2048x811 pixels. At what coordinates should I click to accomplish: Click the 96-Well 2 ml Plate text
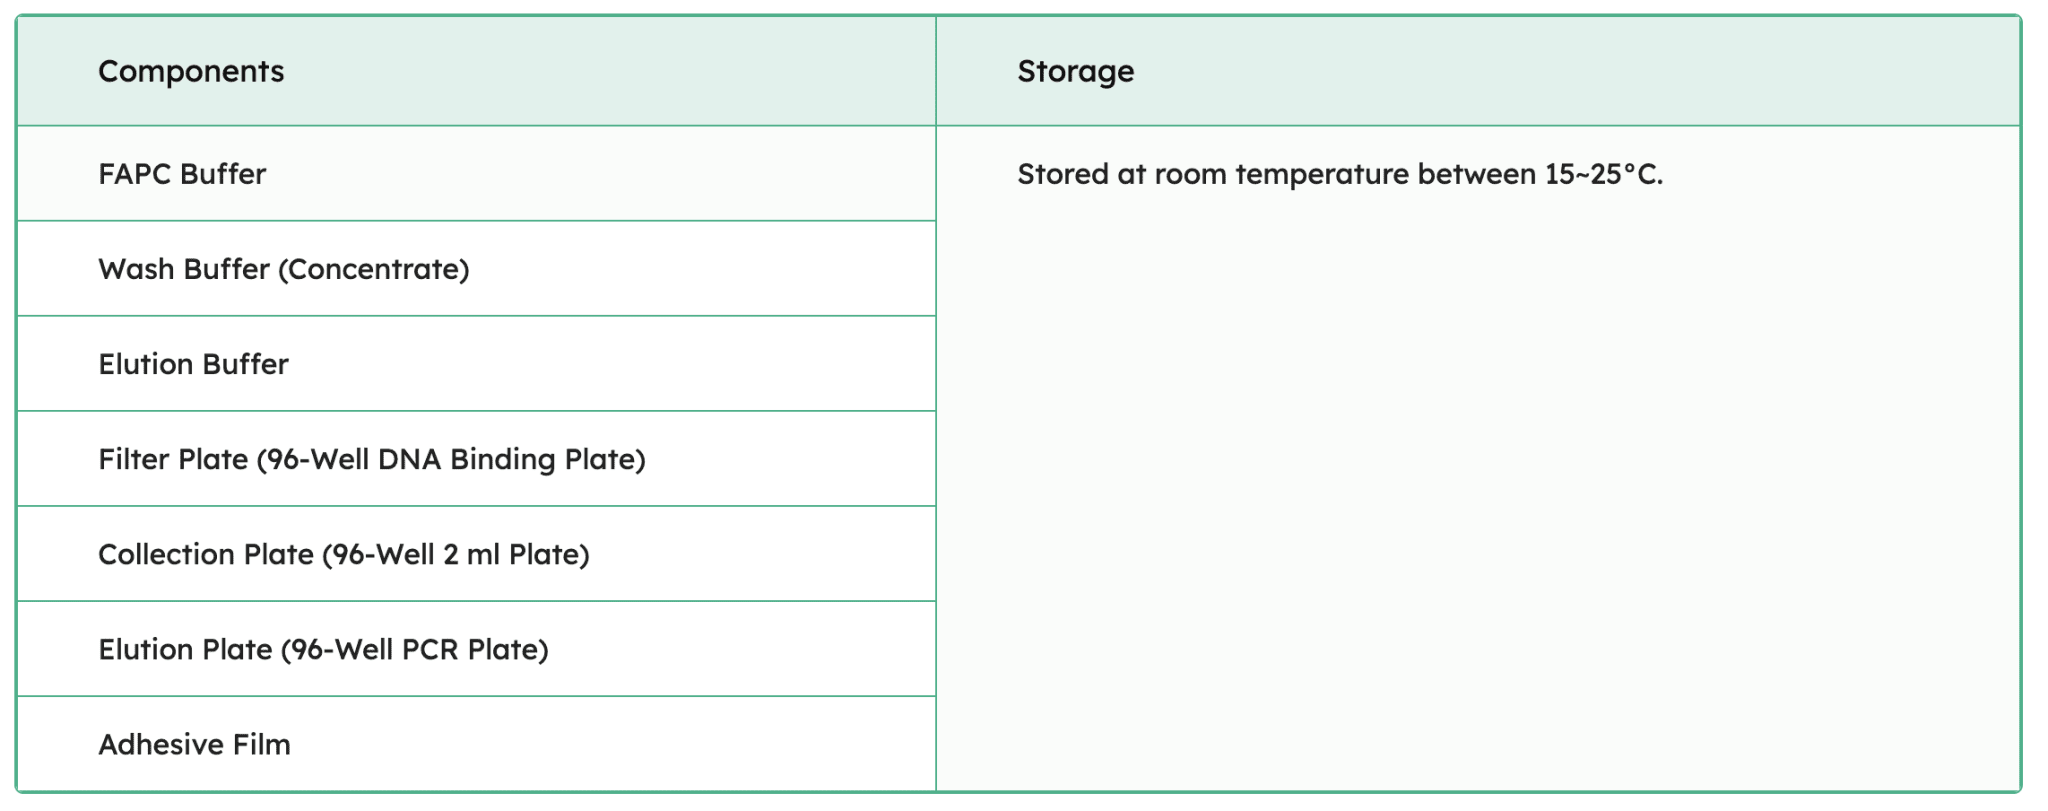(456, 554)
